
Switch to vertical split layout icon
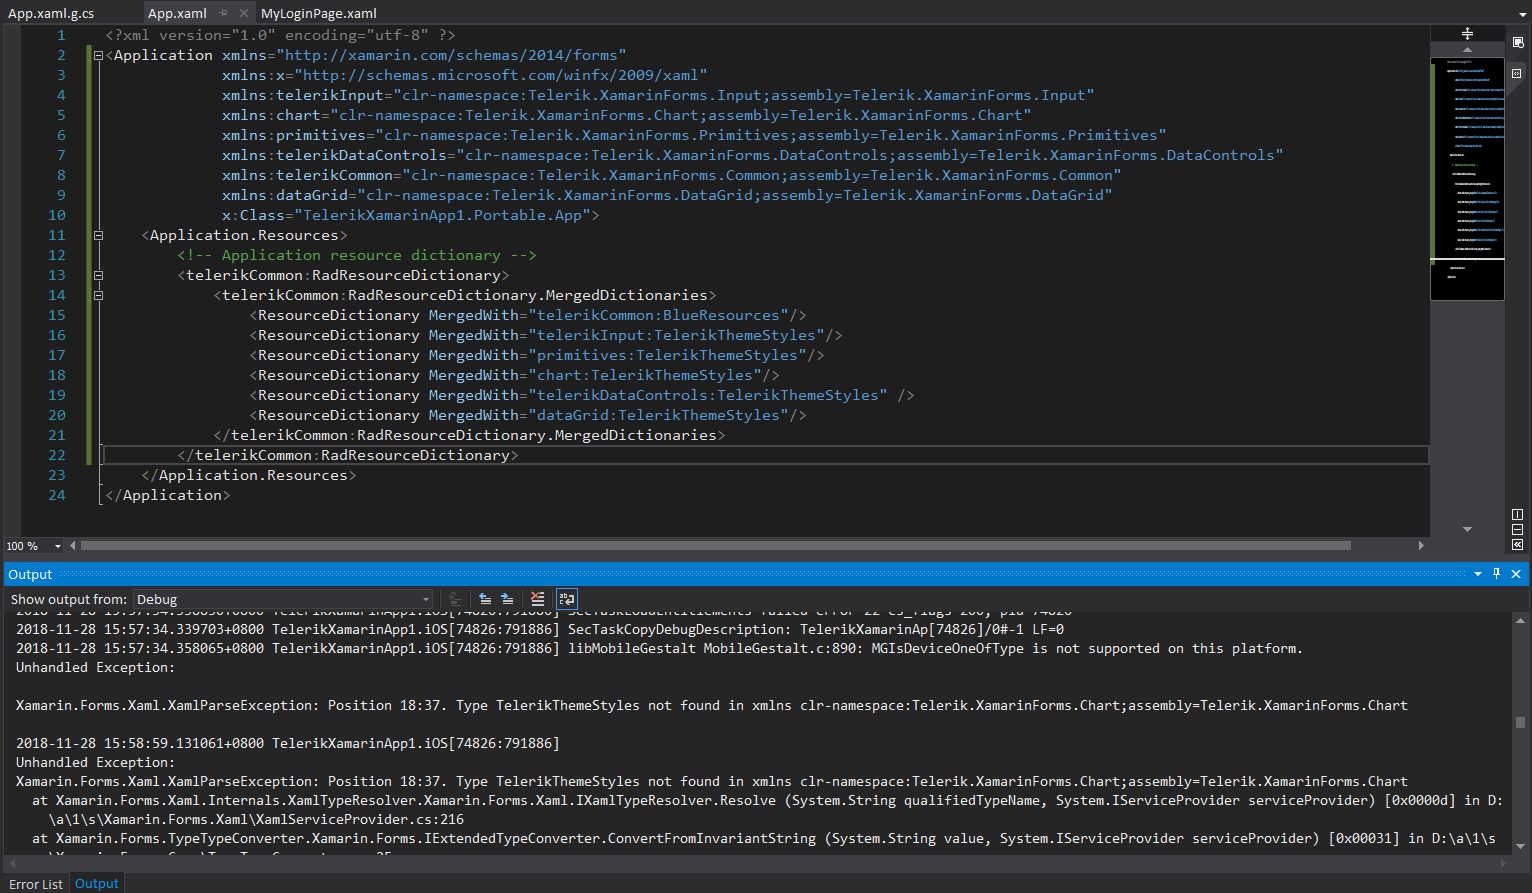(x=1517, y=515)
